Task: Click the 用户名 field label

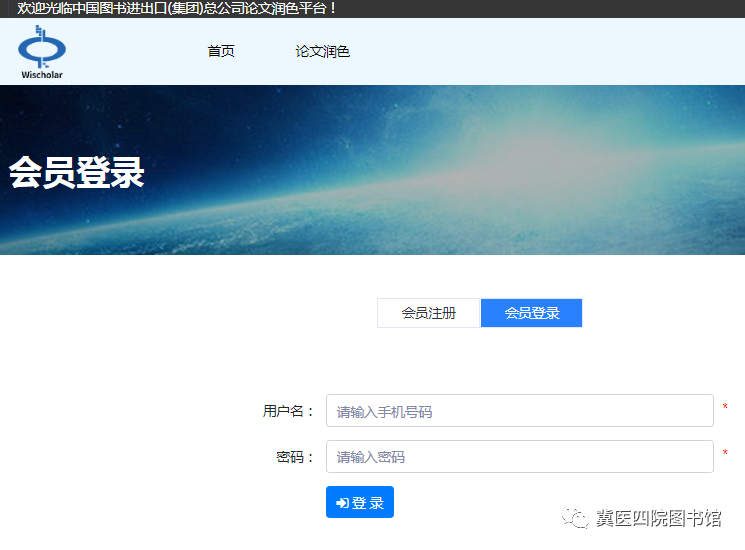Action: coord(288,411)
